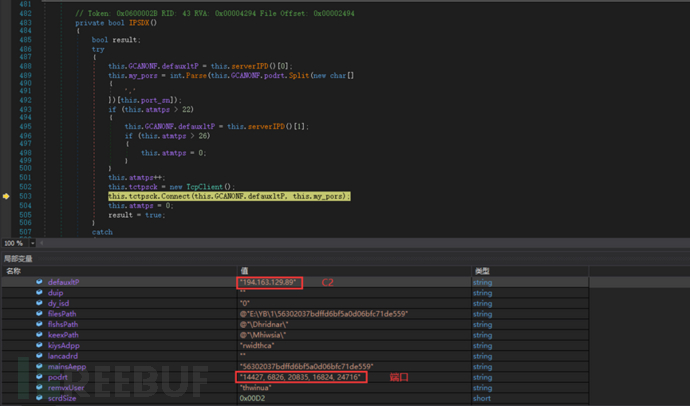
Task: Click the yellow current-statement arrow in the margin
Action: tap(8, 198)
